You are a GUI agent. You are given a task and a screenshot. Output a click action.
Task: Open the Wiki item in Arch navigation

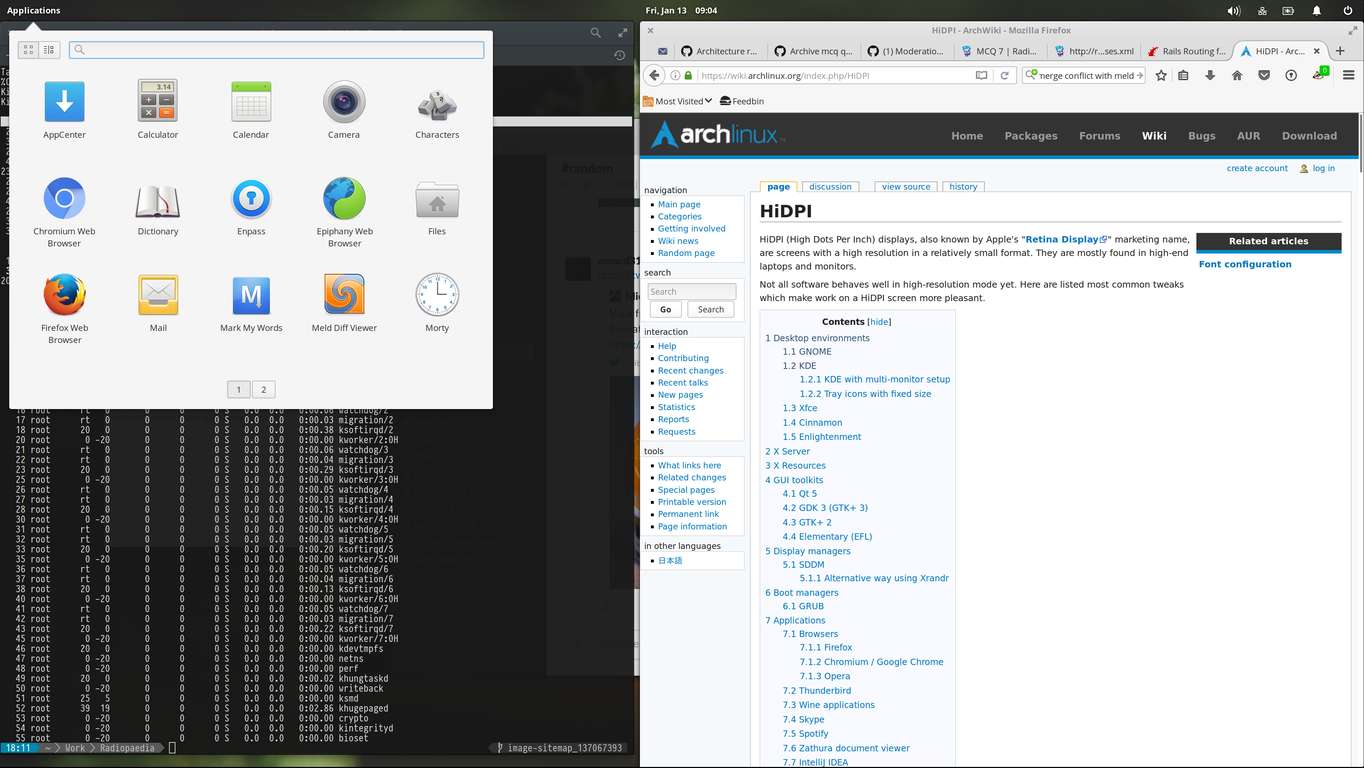1154,136
